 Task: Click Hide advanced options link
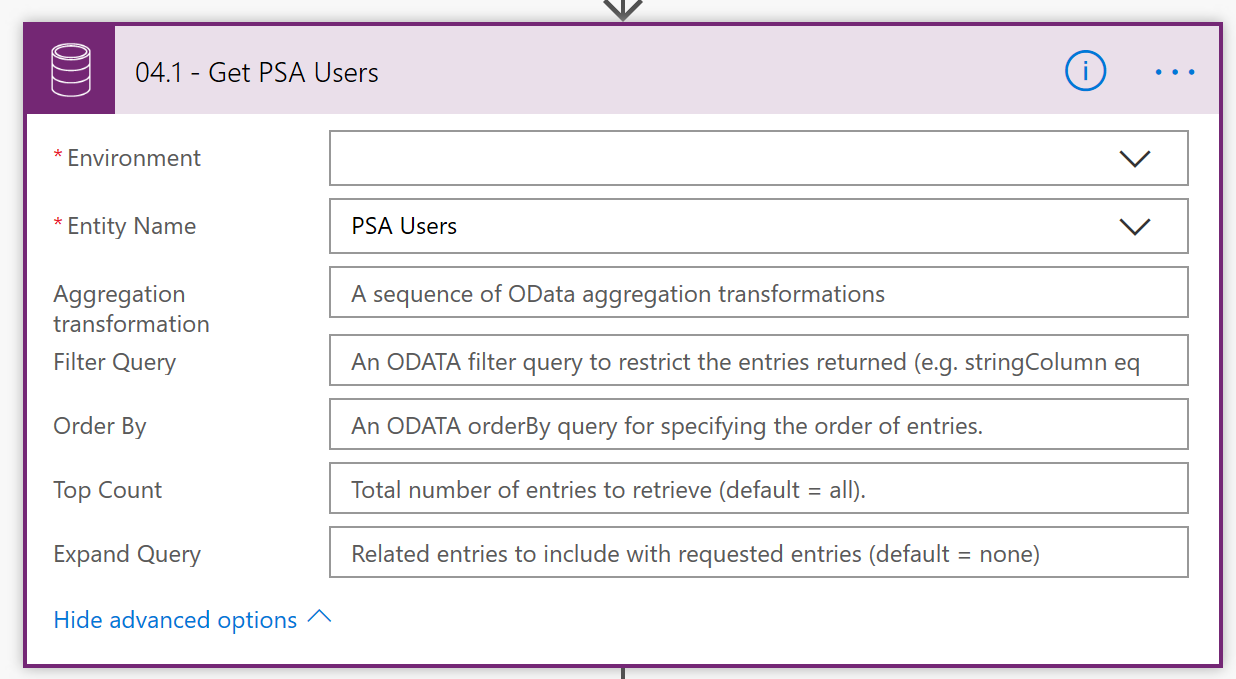[175, 620]
